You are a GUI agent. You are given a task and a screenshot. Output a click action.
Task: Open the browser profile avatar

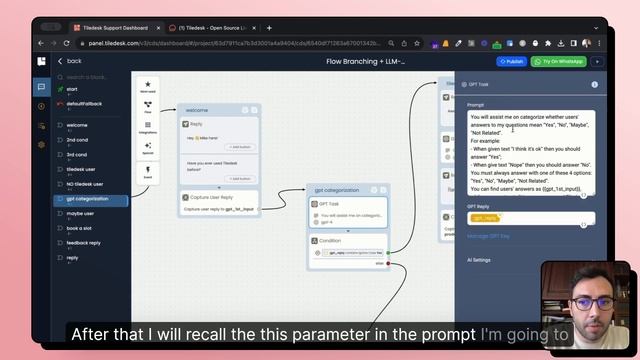[x=587, y=43]
